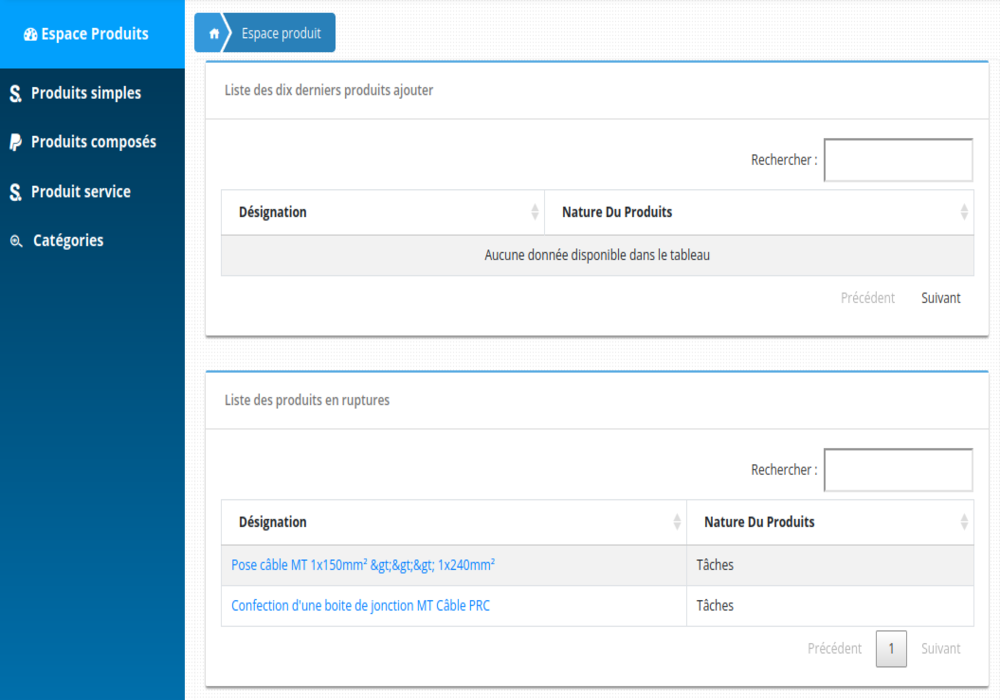Click the icon next to Produit service

click(15, 192)
